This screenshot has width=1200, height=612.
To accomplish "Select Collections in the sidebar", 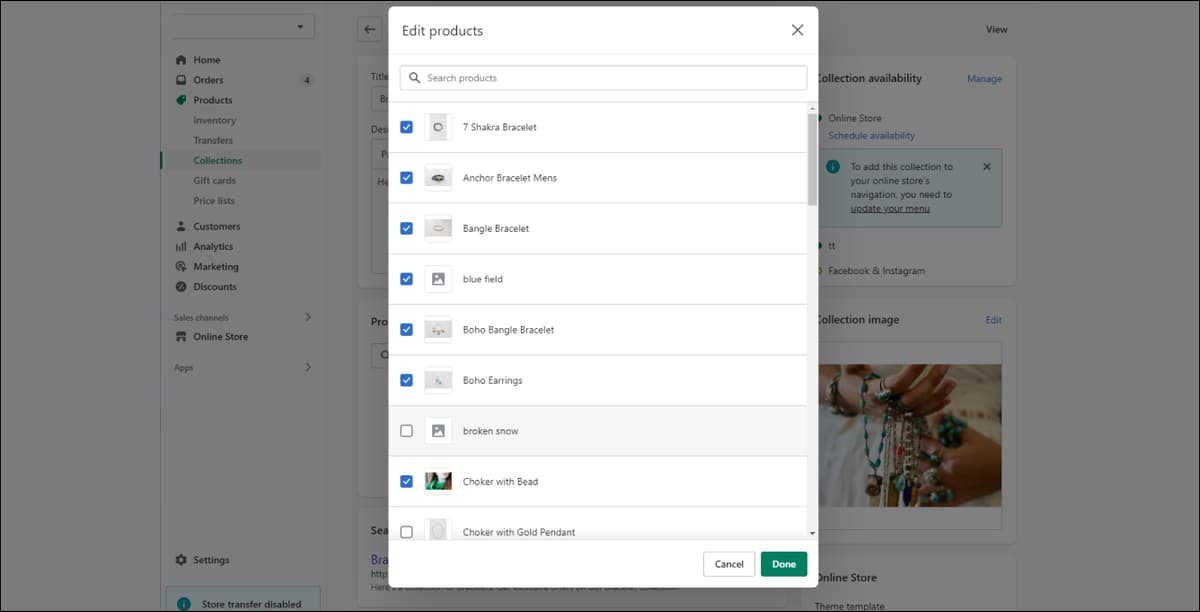I will coord(218,160).
